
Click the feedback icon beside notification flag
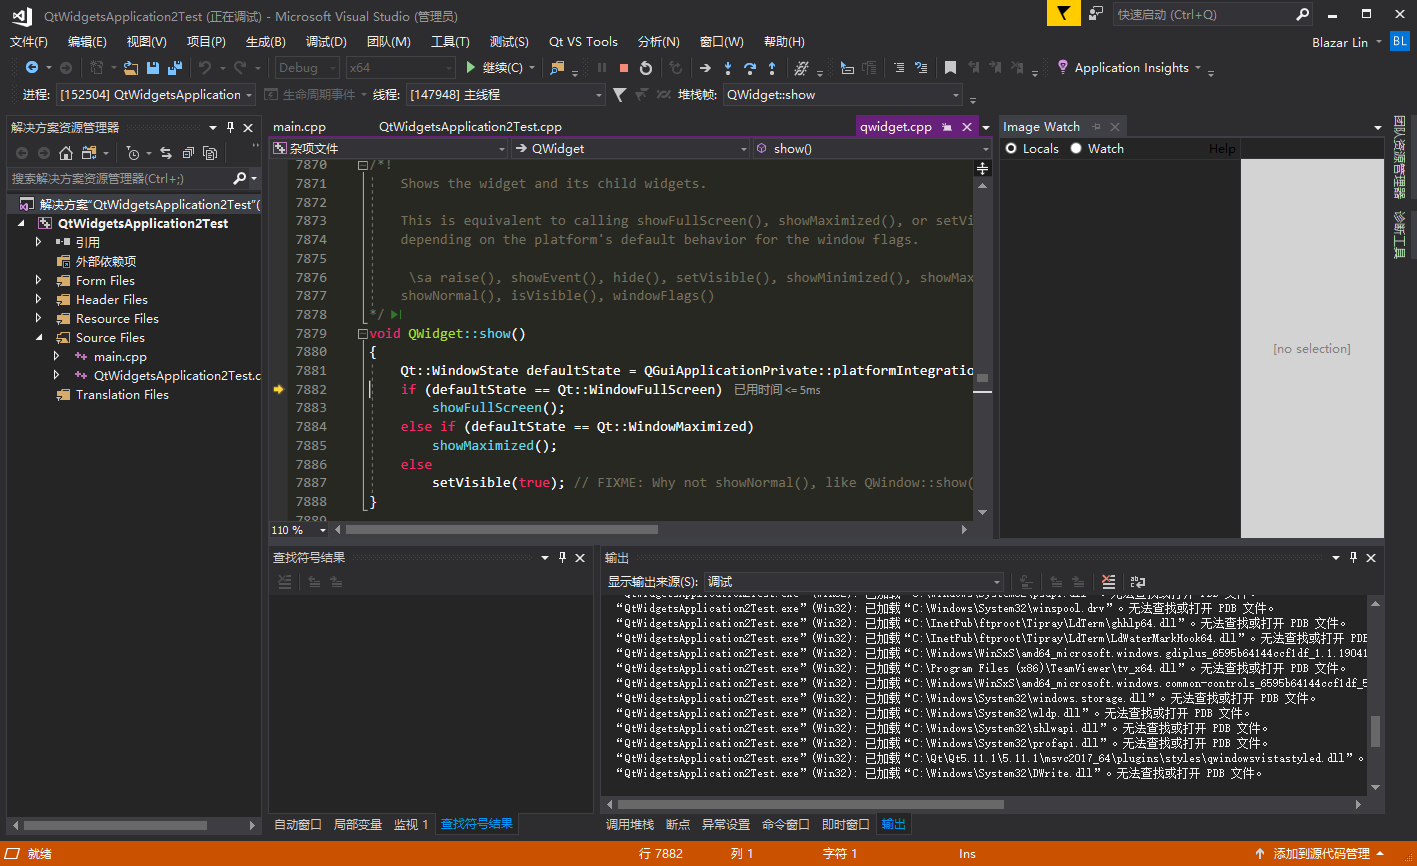tap(1096, 13)
